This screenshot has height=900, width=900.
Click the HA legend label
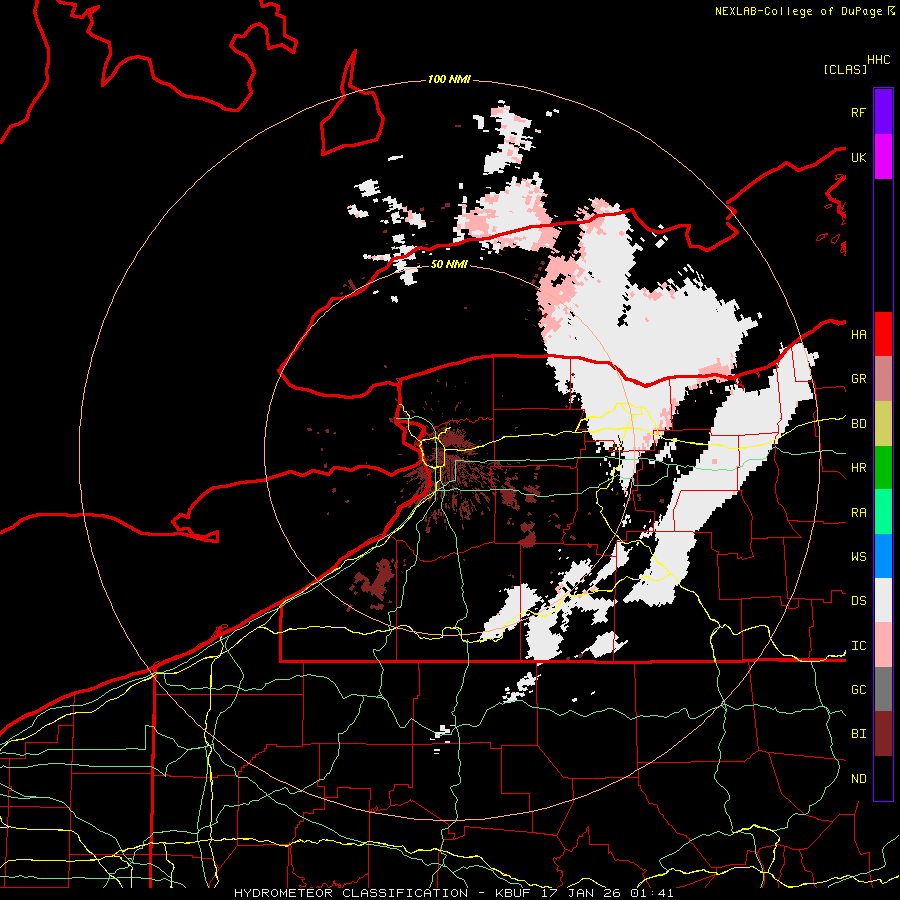(859, 335)
